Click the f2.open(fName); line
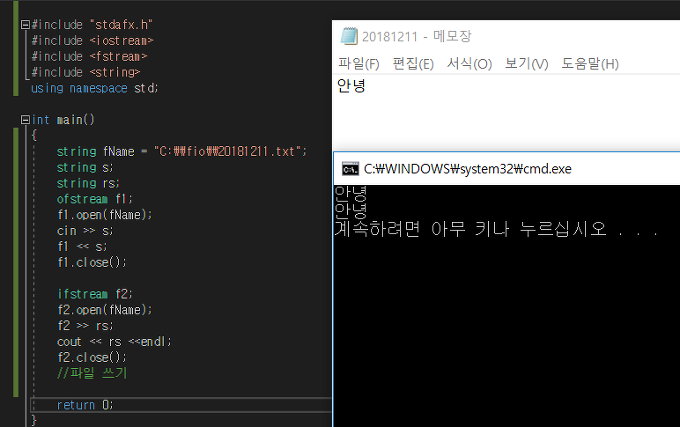The height and width of the screenshot is (427, 680). (x=105, y=310)
